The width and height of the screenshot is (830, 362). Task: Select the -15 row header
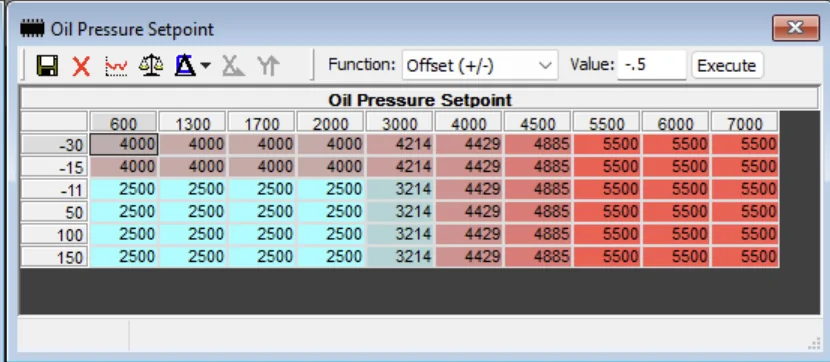54,167
